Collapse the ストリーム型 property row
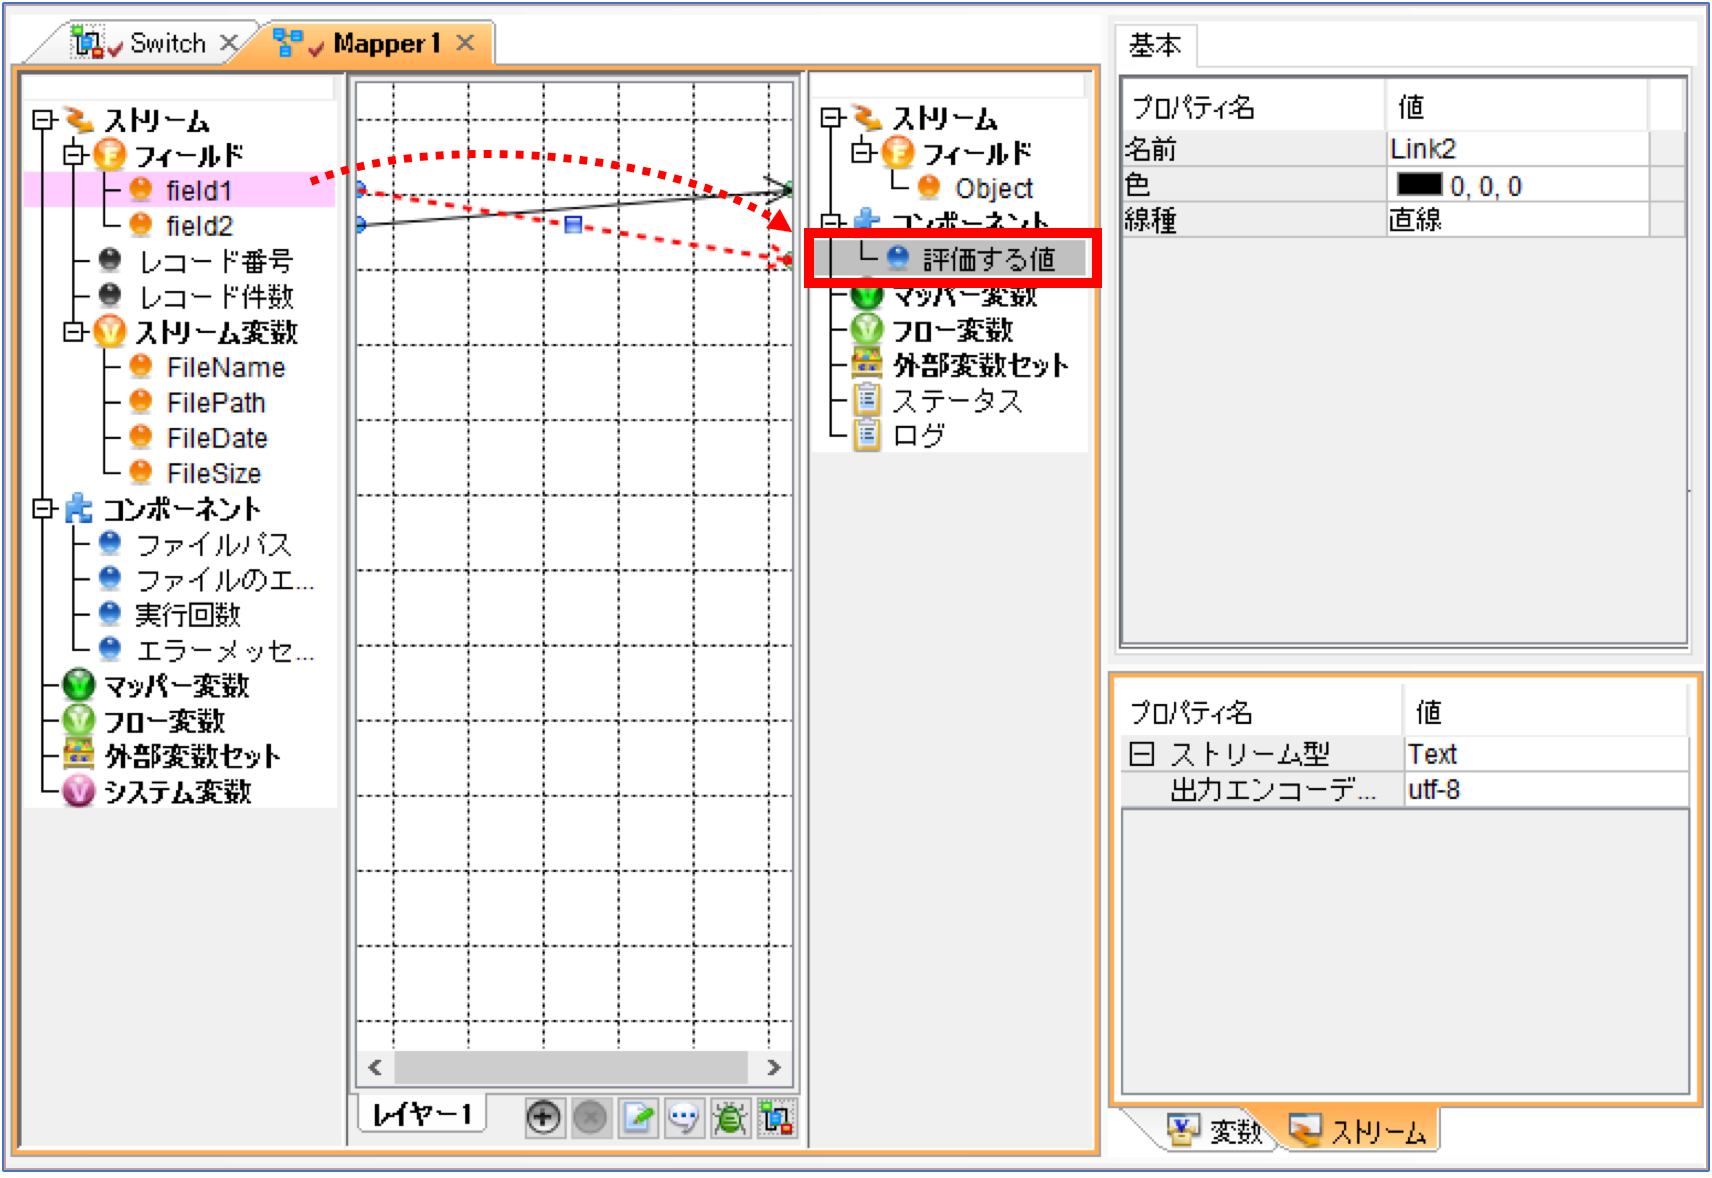Image resolution: width=1712 pixels, height=1178 pixels. point(1141,754)
